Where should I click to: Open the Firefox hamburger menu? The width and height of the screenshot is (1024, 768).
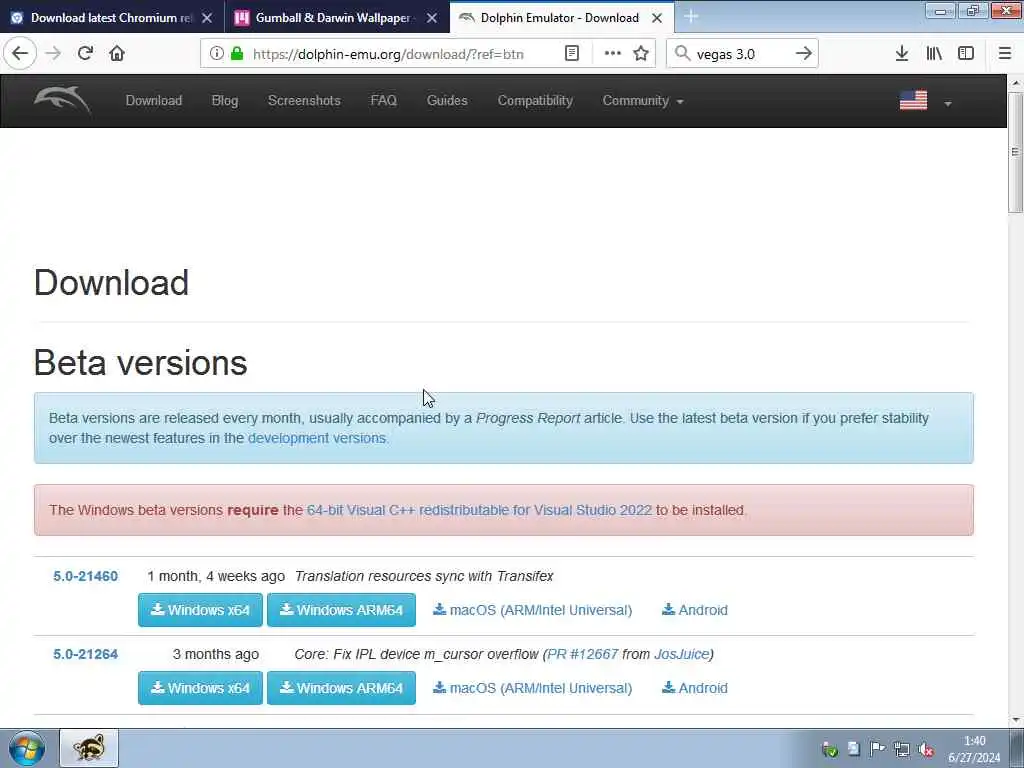(x=1005, y=54)
